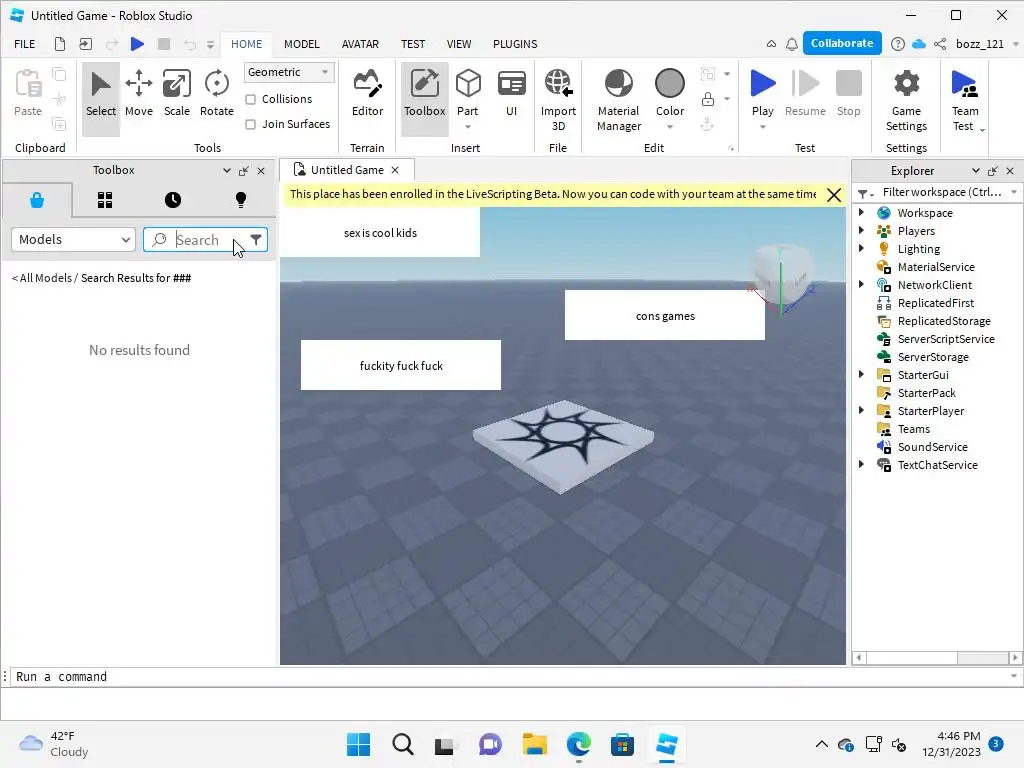This screenshot has height=768, width=1024.
Task: Open the Toolbox Creations lightbulb tab
Action: [x=241, y=200]
